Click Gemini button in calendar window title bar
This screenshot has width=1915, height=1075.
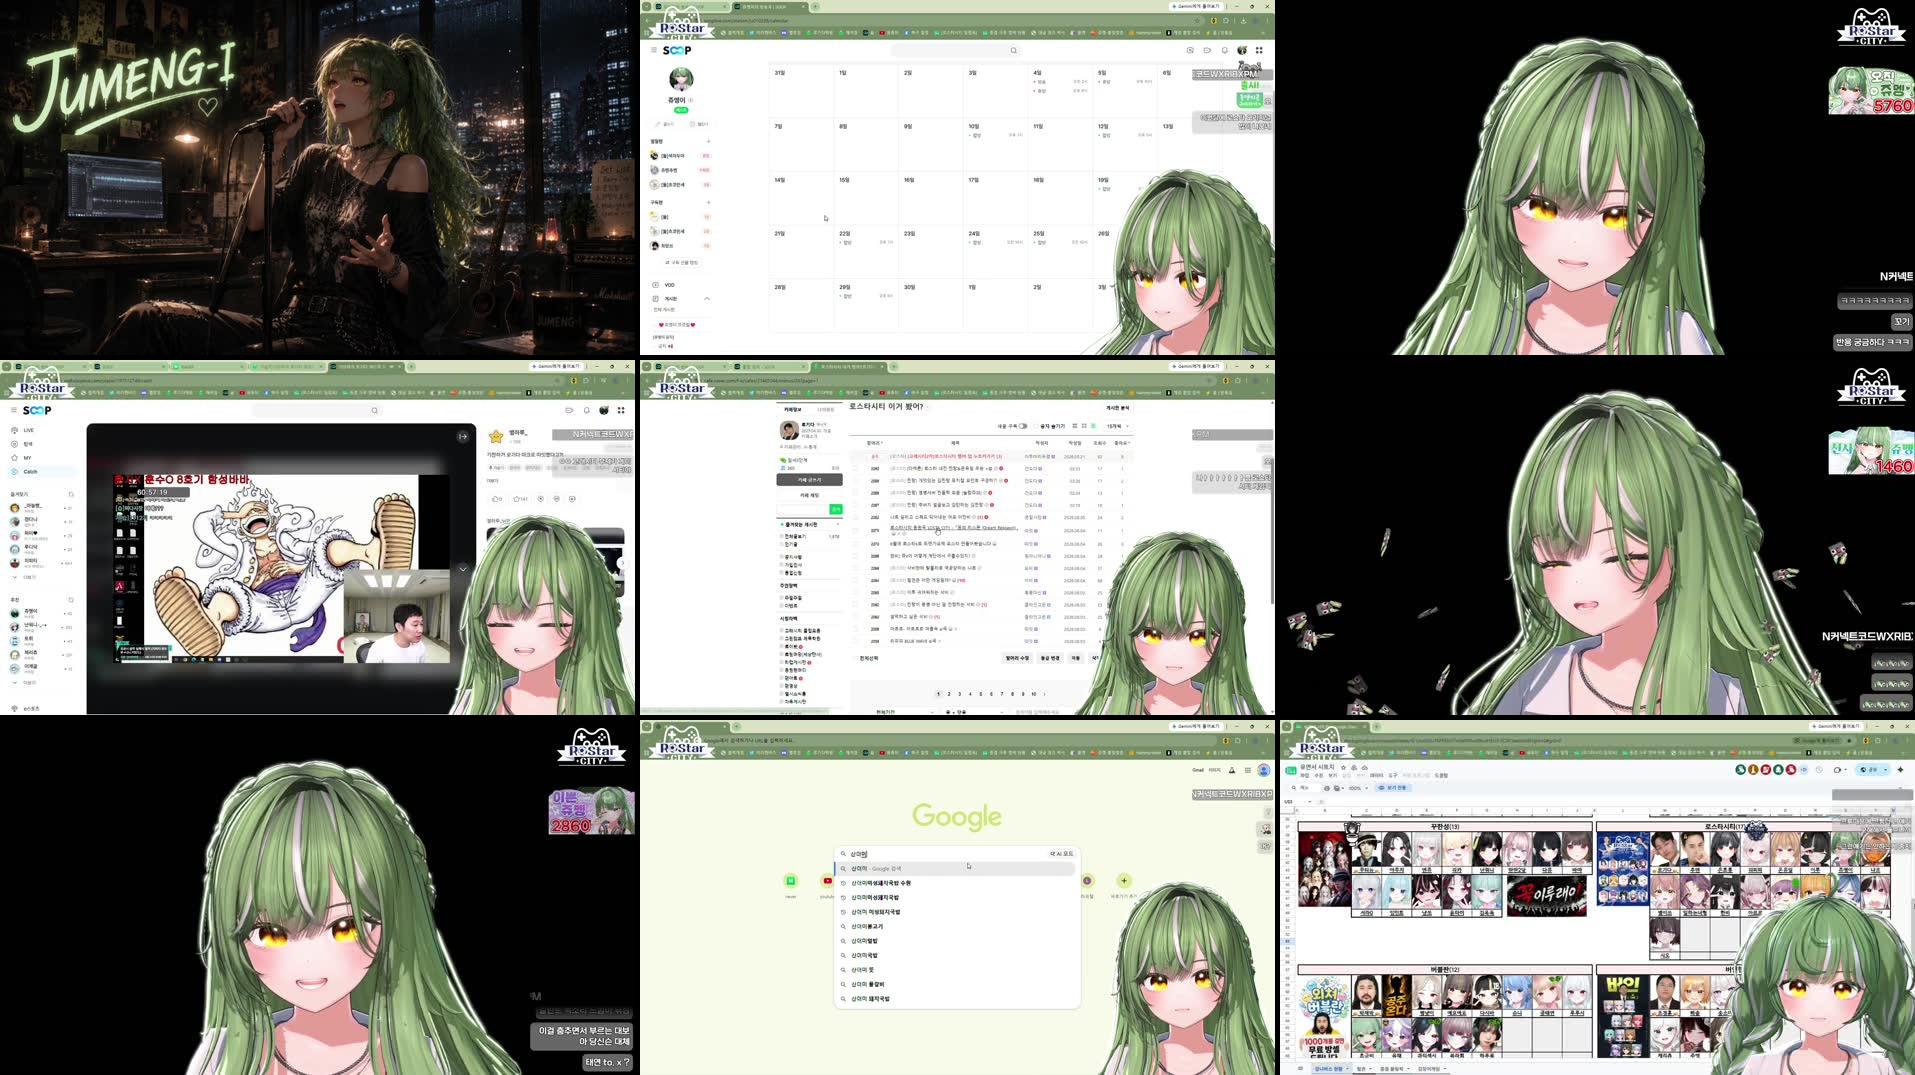coord(1198,6)
